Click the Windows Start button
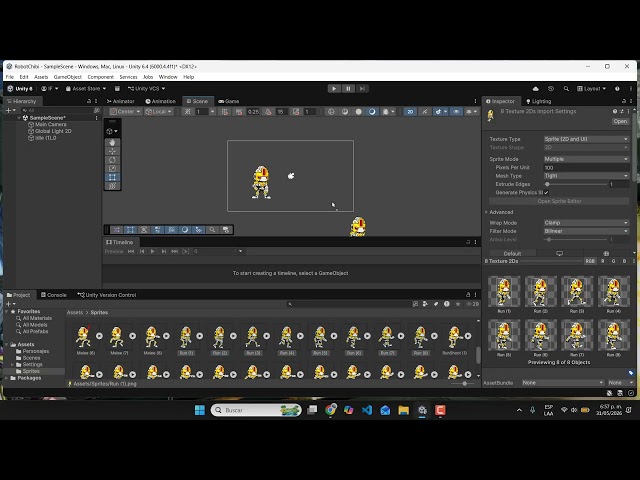Screen dimensions: 640x480 coord(200,410)
